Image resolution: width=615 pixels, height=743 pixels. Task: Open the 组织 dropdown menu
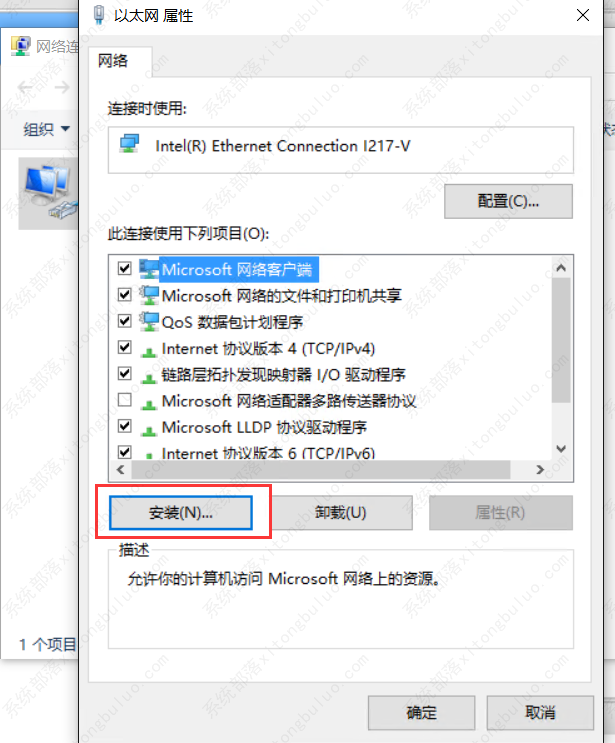click(x=46, y=128)
